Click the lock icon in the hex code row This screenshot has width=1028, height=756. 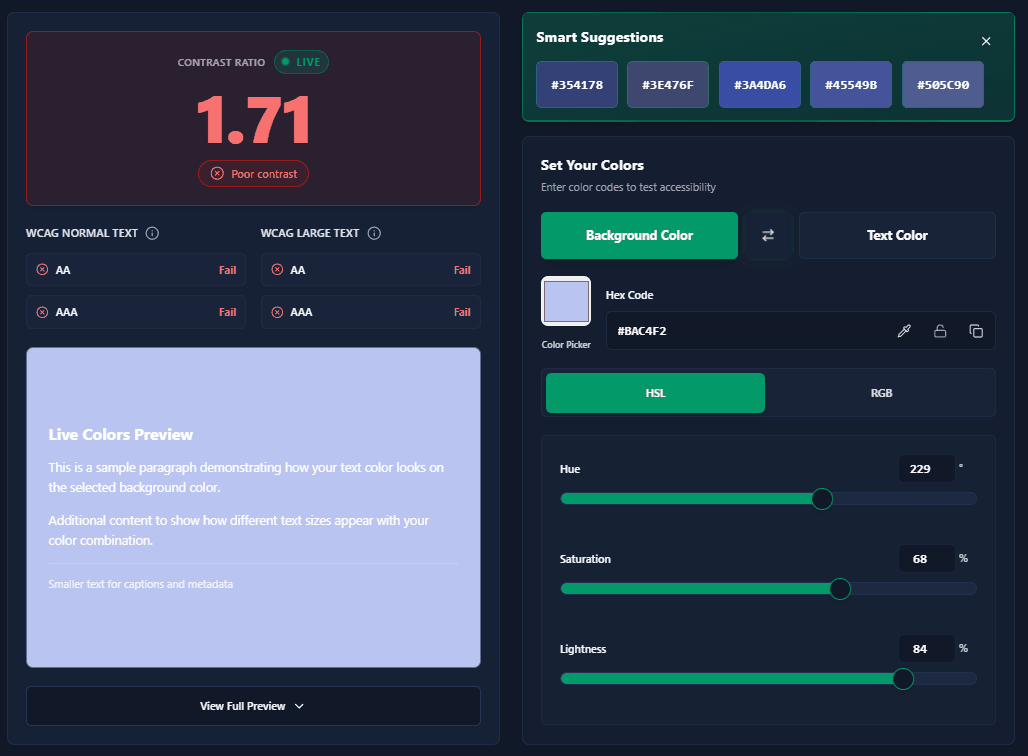tap(940, 330)
